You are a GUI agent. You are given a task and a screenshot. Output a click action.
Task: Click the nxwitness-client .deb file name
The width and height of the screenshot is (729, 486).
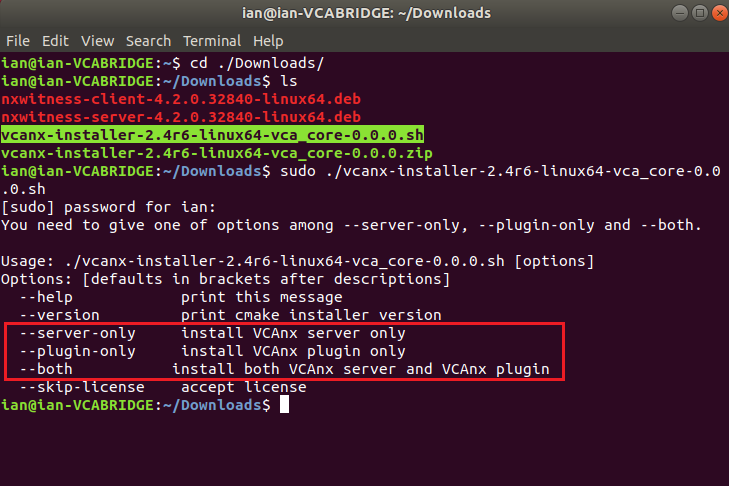coord(181,100)
